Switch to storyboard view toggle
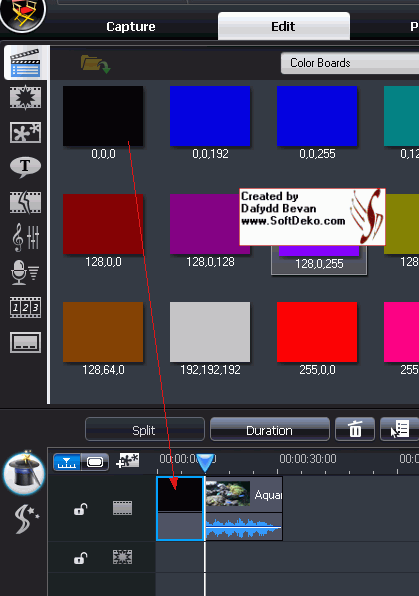 pos(95,462)
